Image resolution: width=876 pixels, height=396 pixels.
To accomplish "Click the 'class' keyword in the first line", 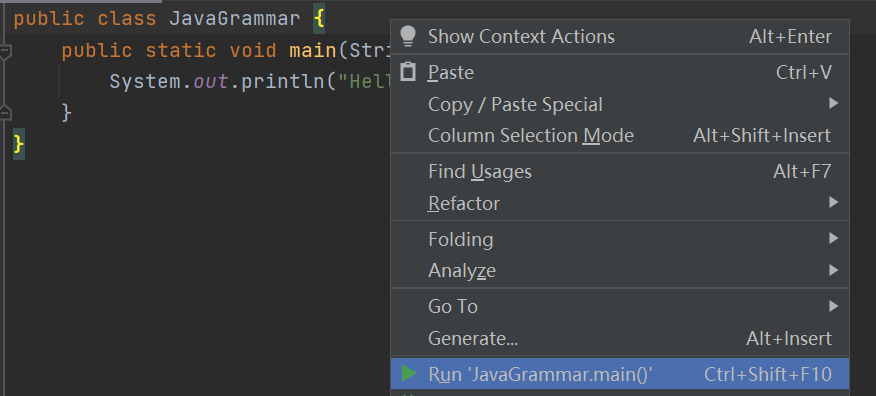I will pyautogui.click(x=127, y=19).
